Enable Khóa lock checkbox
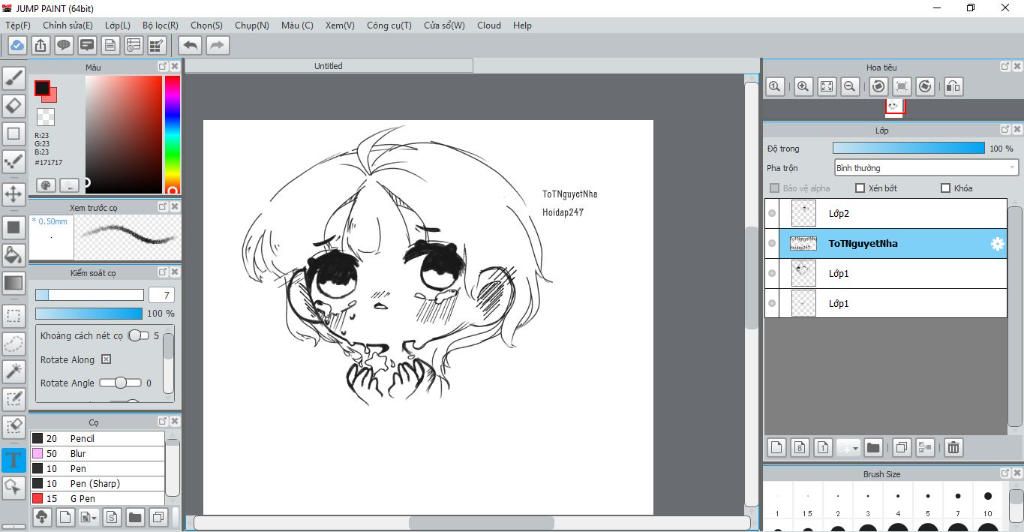This screenshot has height=532, width=1024. coord(945,188)
